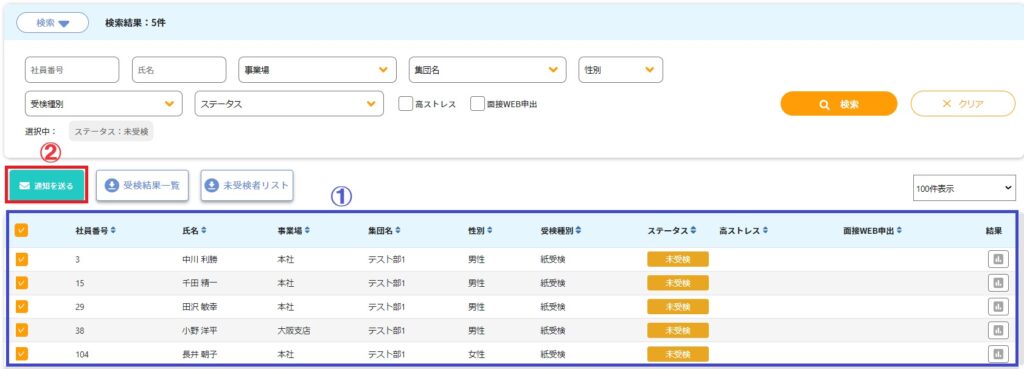The width and height of the screenshot is (1024, 369).
Task: Open result chart icon for 田沢 敏幸
Action: coord(997,306)
